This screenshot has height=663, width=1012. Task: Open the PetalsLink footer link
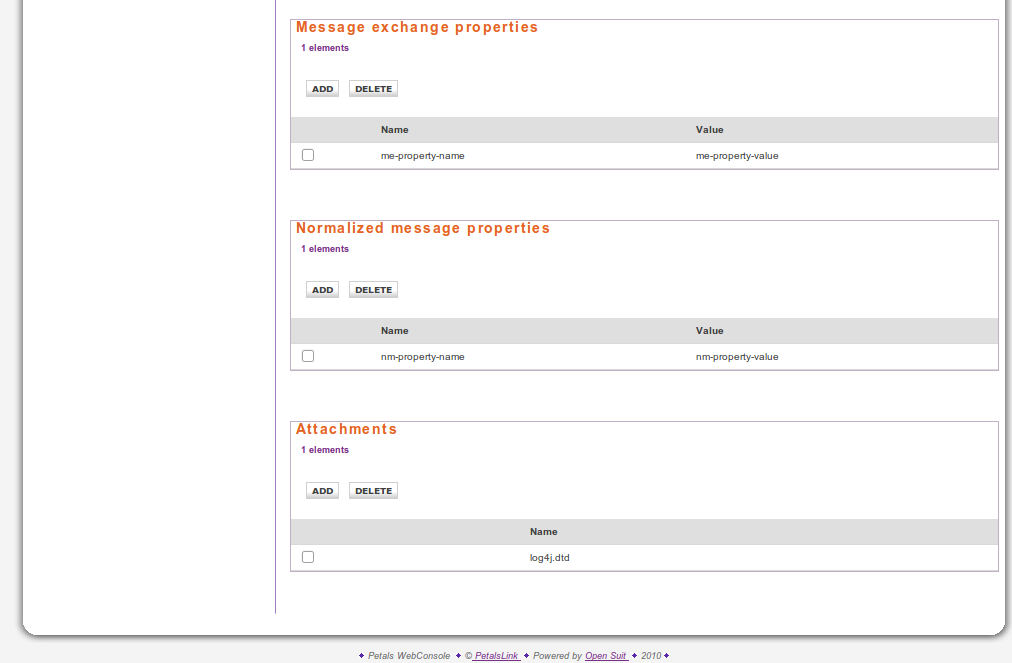(x=496, y=656)
